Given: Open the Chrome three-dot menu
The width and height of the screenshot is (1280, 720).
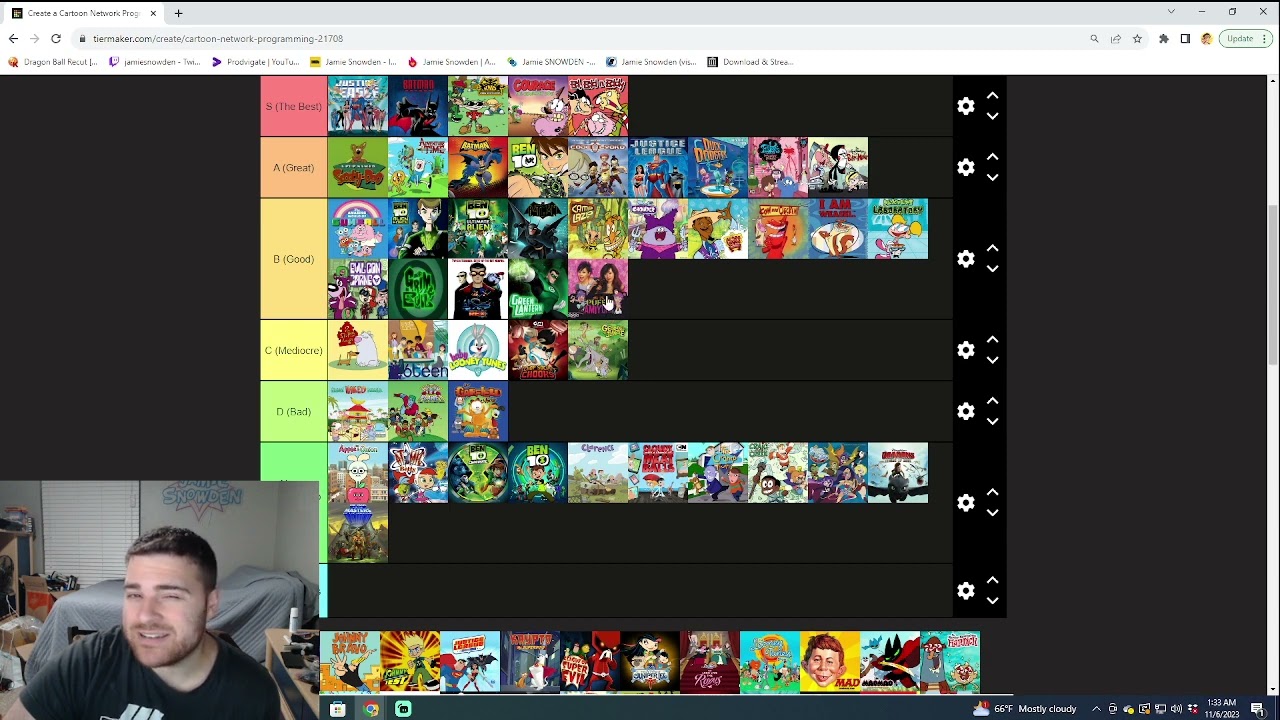Looking at the screenshot, I should pos(1265,39).
